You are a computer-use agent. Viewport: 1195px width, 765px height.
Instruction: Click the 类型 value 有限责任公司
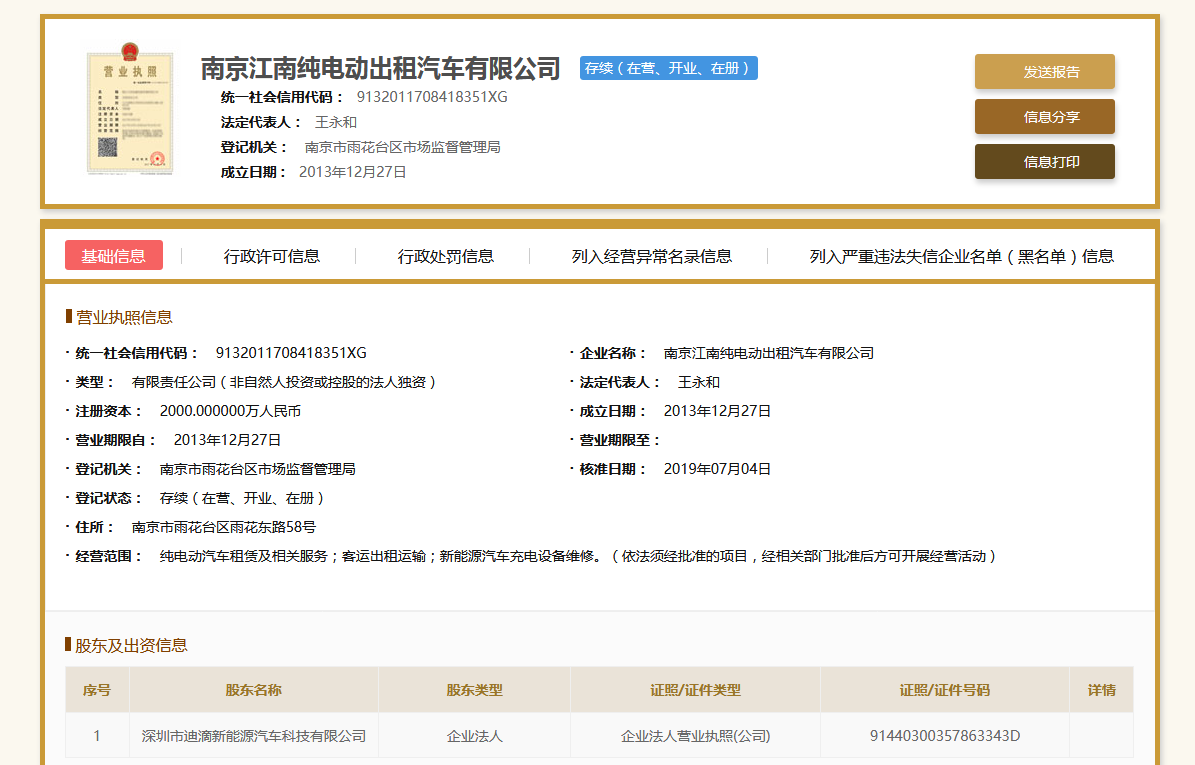(284, 382)
